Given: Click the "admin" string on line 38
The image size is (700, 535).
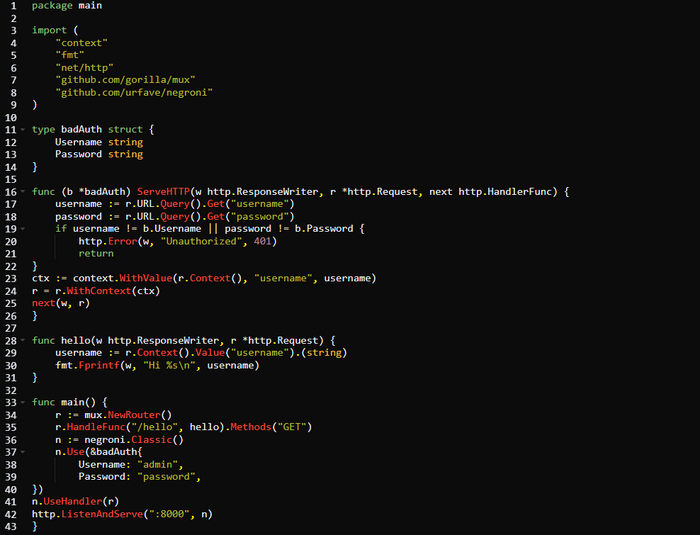Looking at the screenshot, I should pos(158,465).
